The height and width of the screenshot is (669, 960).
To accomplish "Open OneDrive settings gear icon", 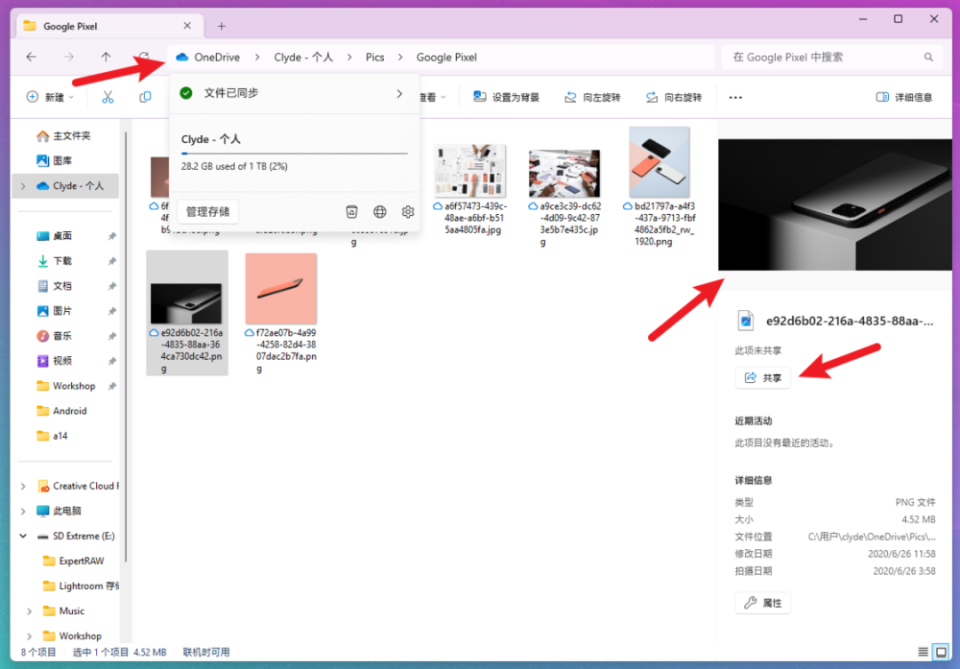I will coord(407,211).
